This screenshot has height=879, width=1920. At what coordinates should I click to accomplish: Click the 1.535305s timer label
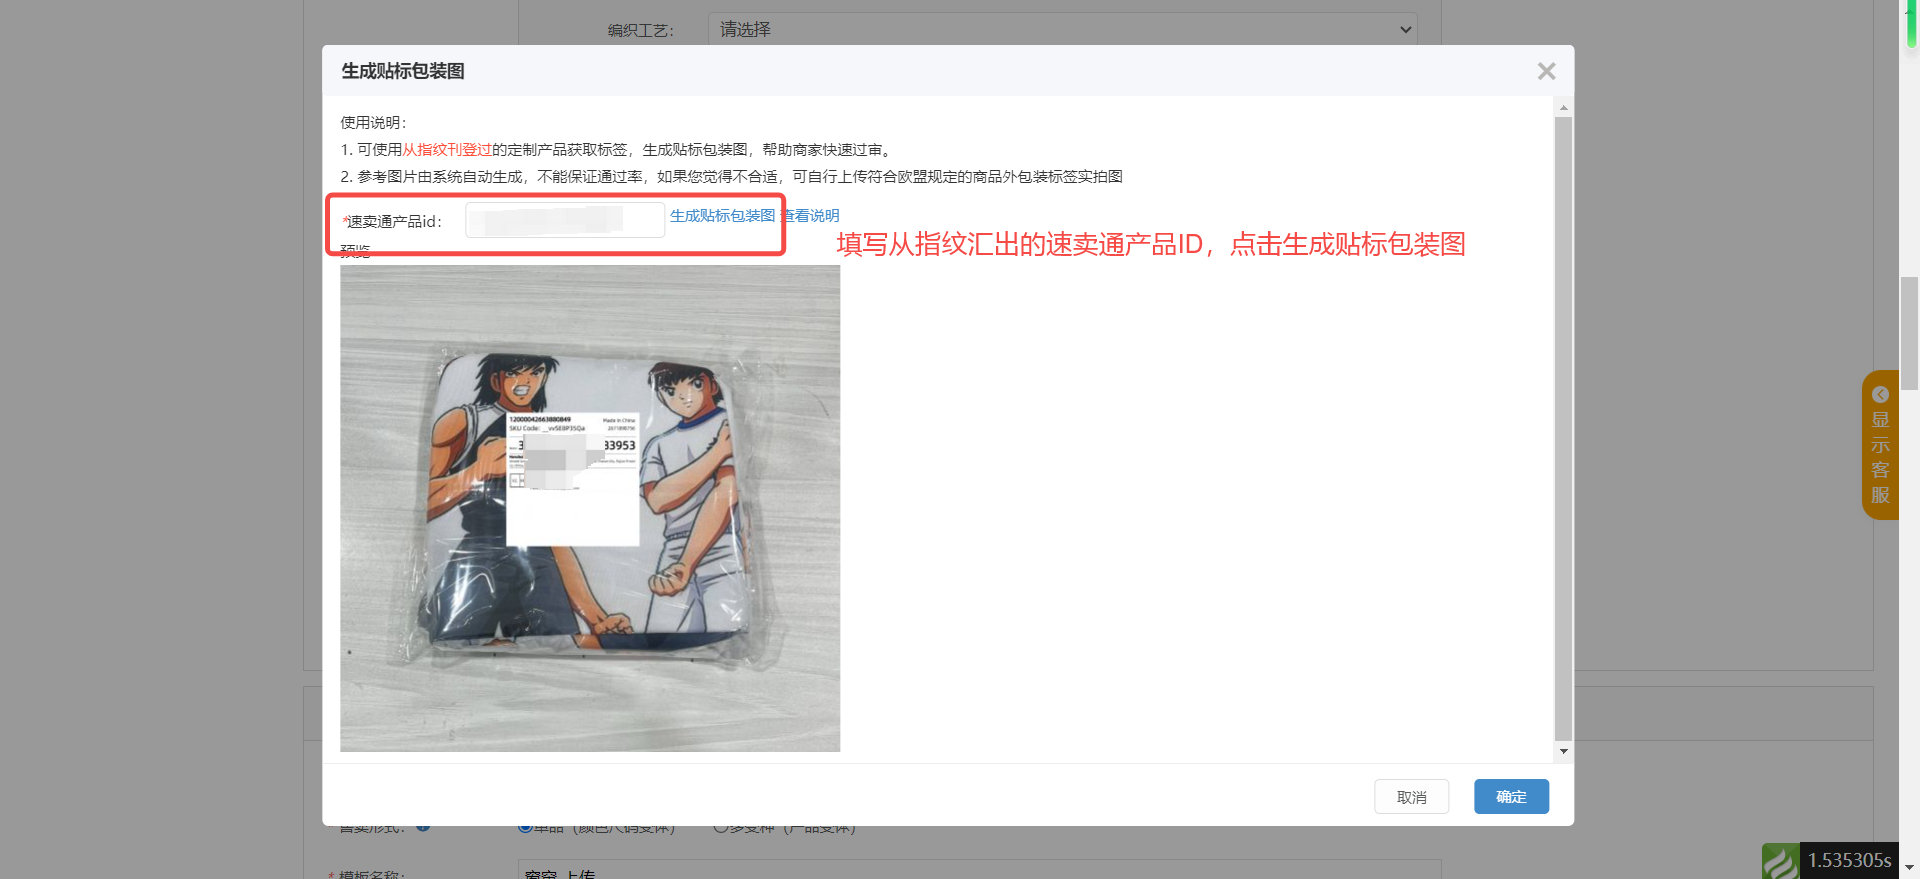tap(1849, 860)
